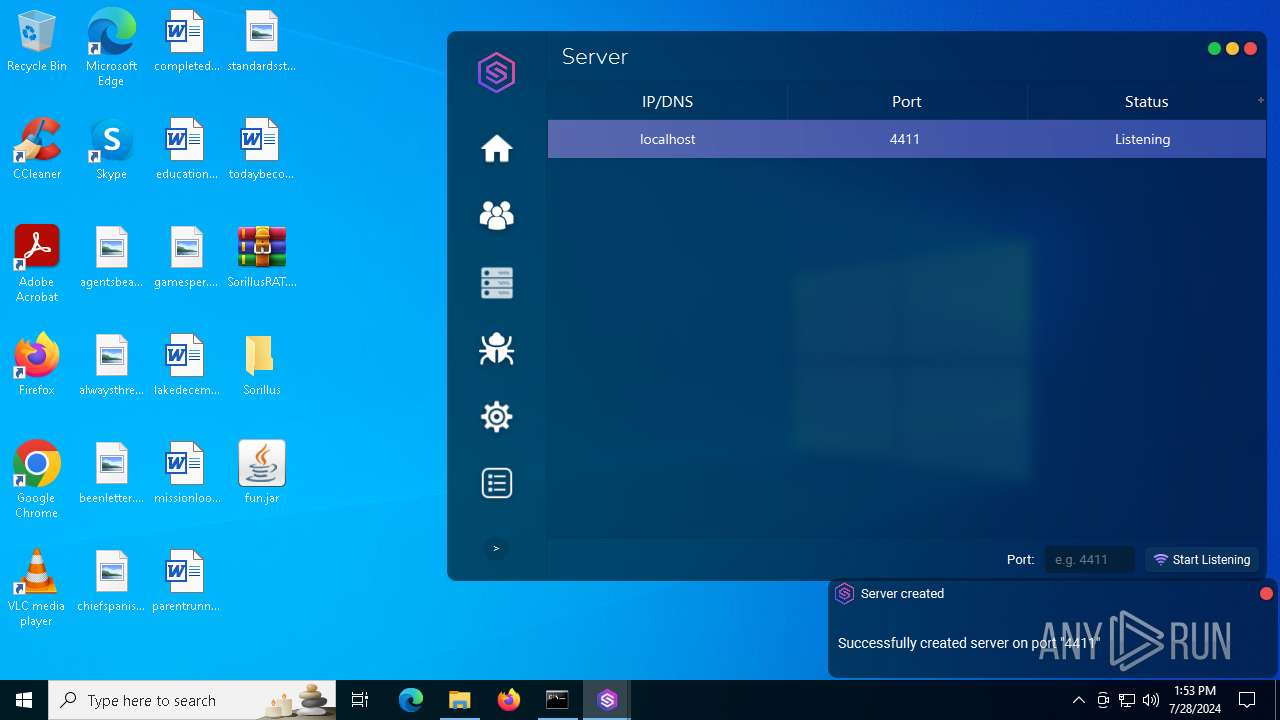Open the column menu plus button

click(1260, 100)
